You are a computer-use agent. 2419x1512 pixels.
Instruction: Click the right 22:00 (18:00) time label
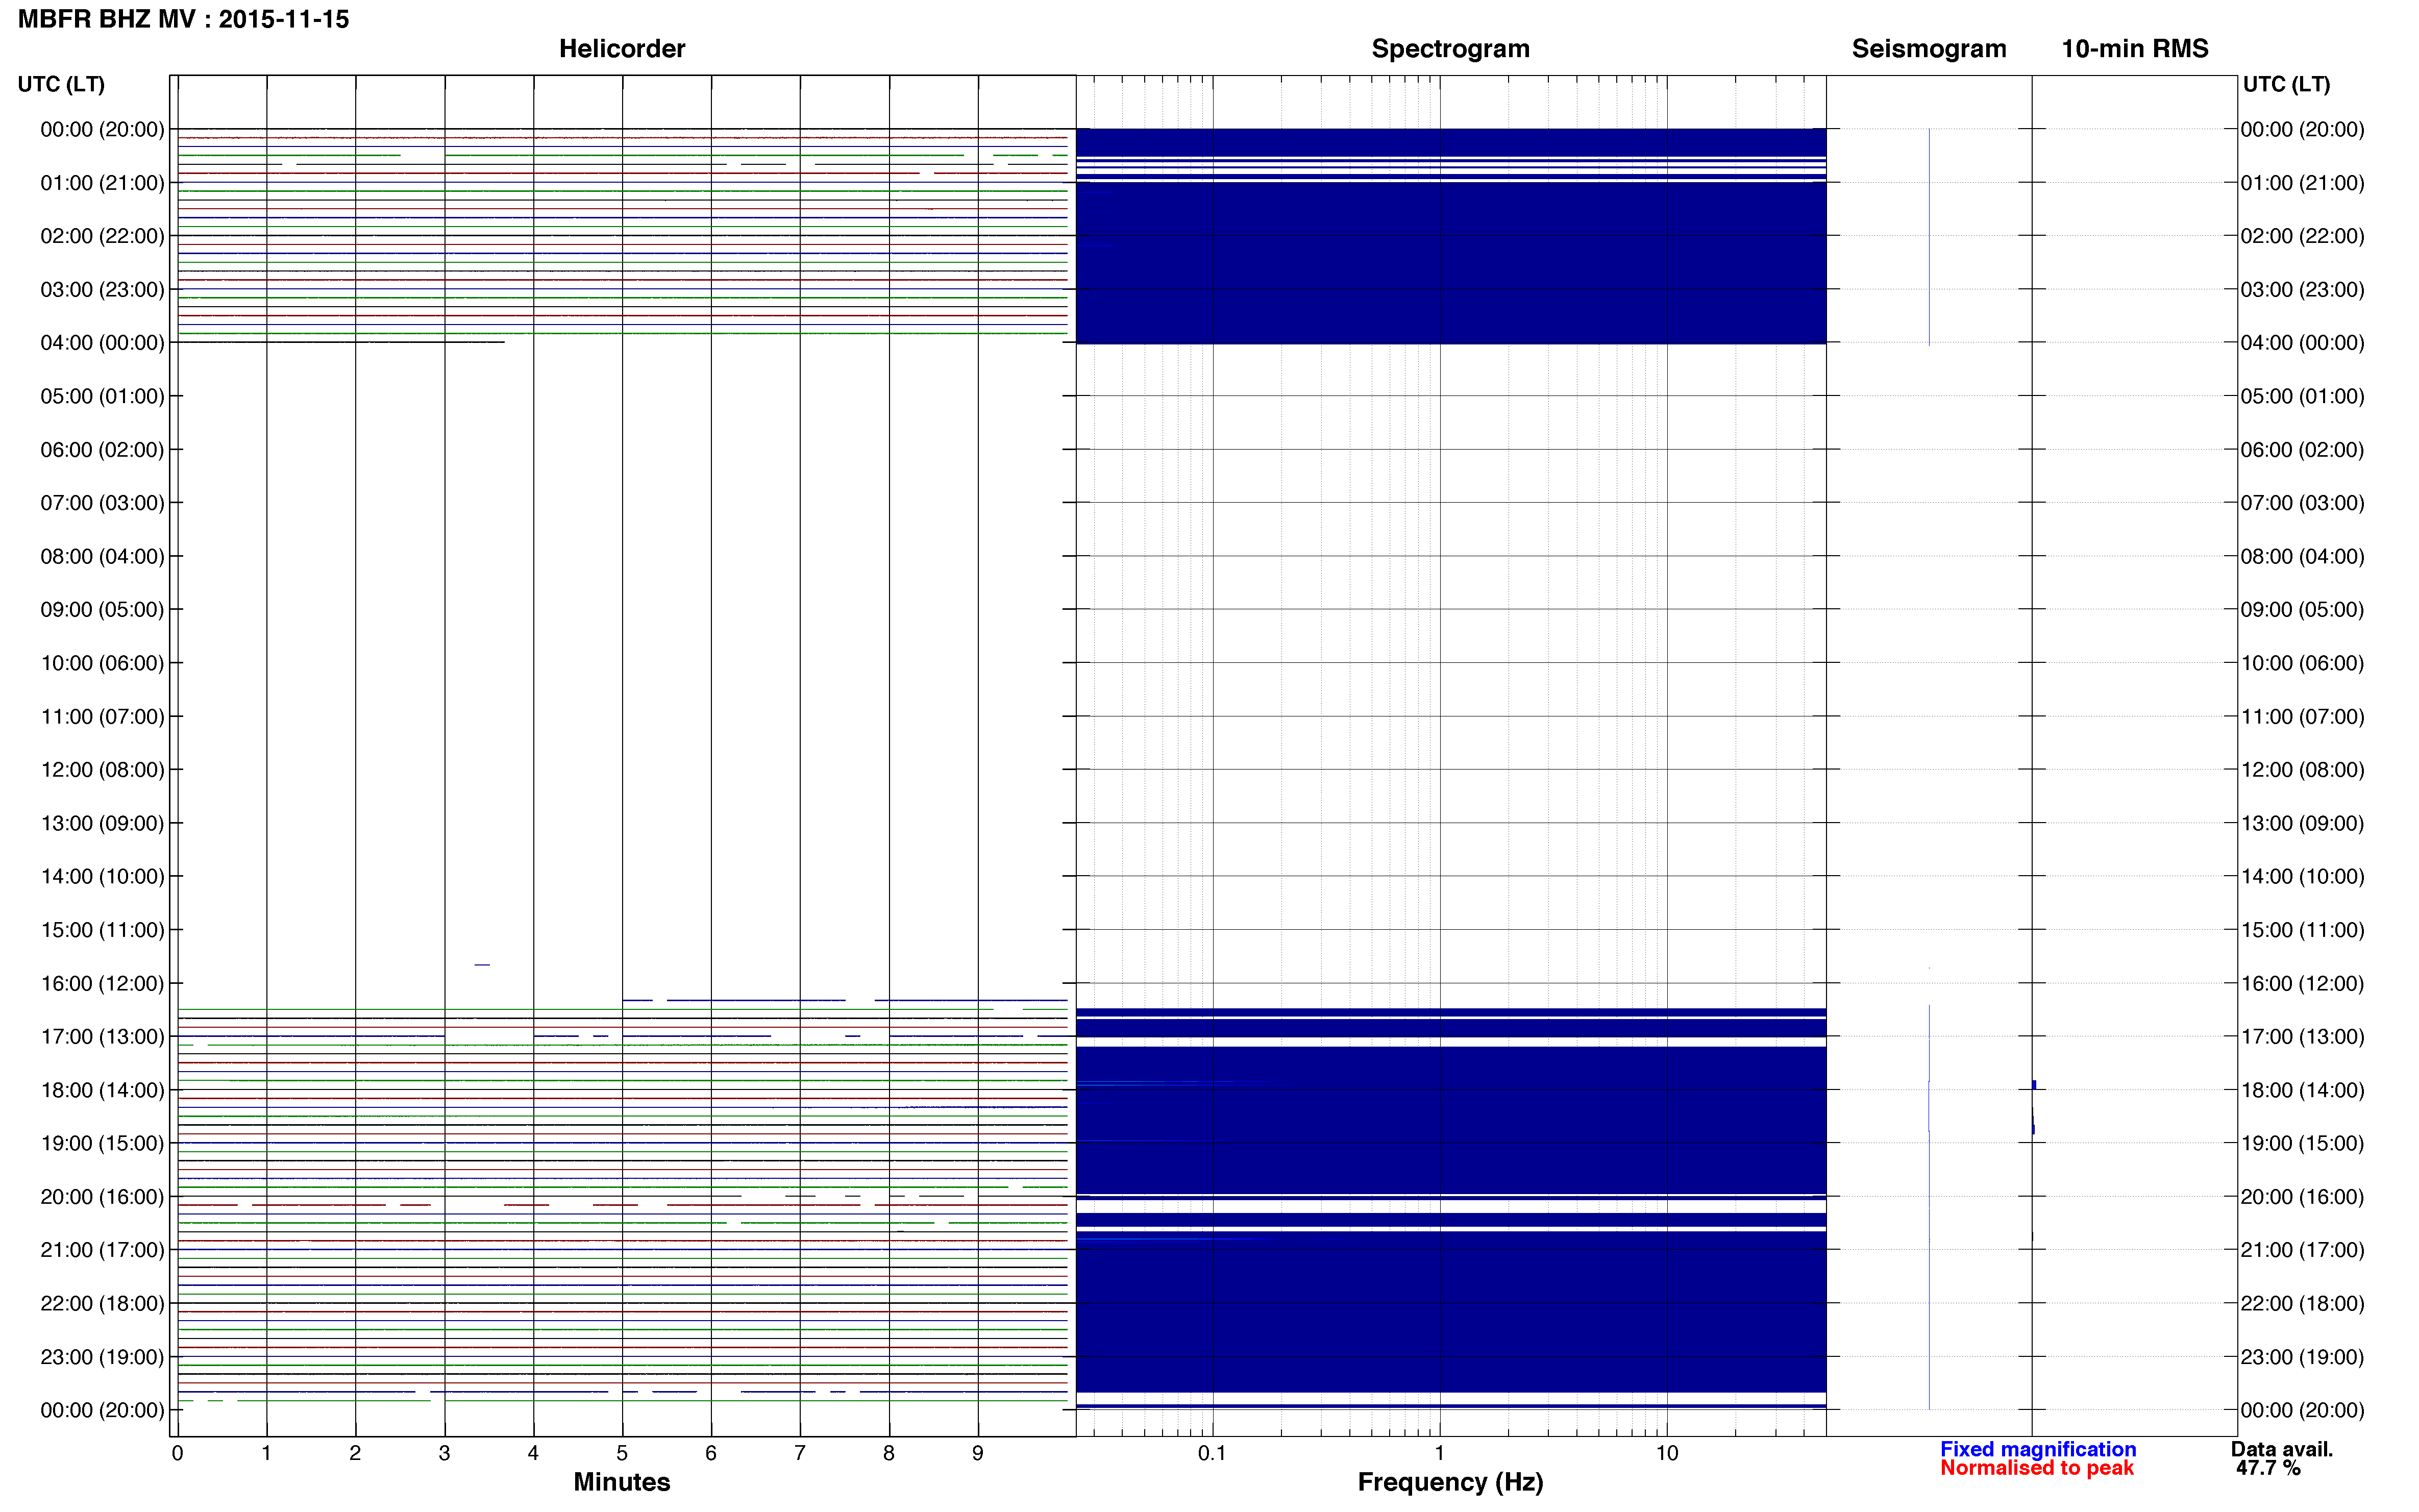point(2302,1304)
